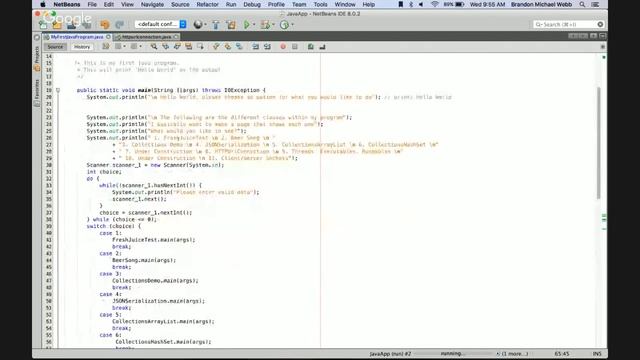Image resolution: width=640 pixels, height=360 pixels.
Task: Click the Save All toolbar icon
Action: [87, 25]
